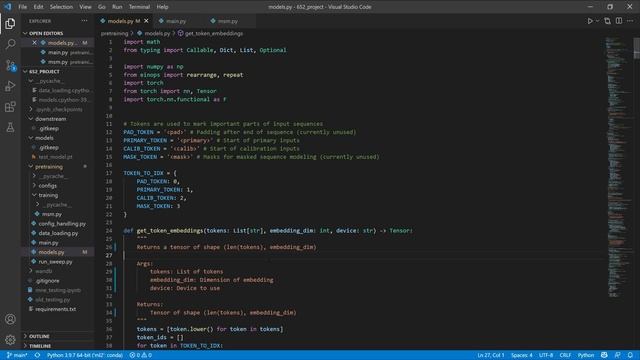Screen dimensions: 640x360
Task: Open the Extensions view icon
Action: (10, 107)
